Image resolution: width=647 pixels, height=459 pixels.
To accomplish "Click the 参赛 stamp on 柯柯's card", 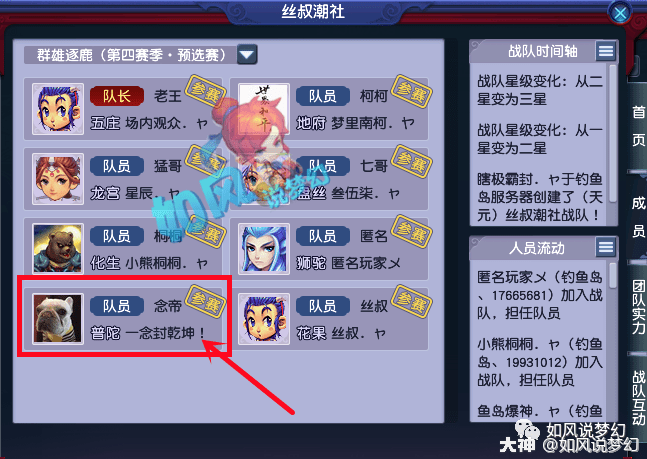I will [411, 91].
